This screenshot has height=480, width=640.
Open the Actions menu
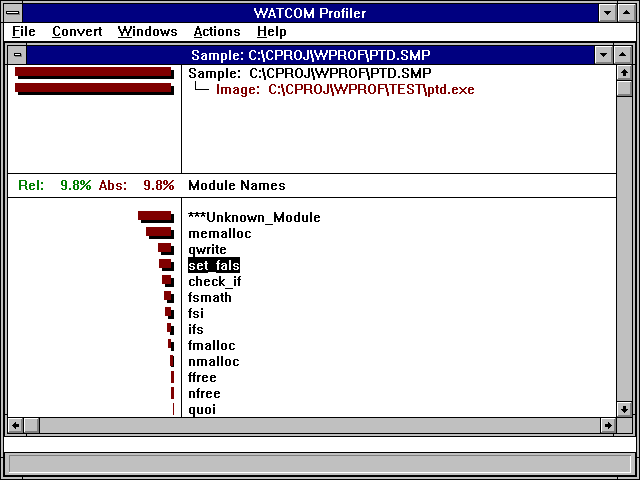pos(217,32)
